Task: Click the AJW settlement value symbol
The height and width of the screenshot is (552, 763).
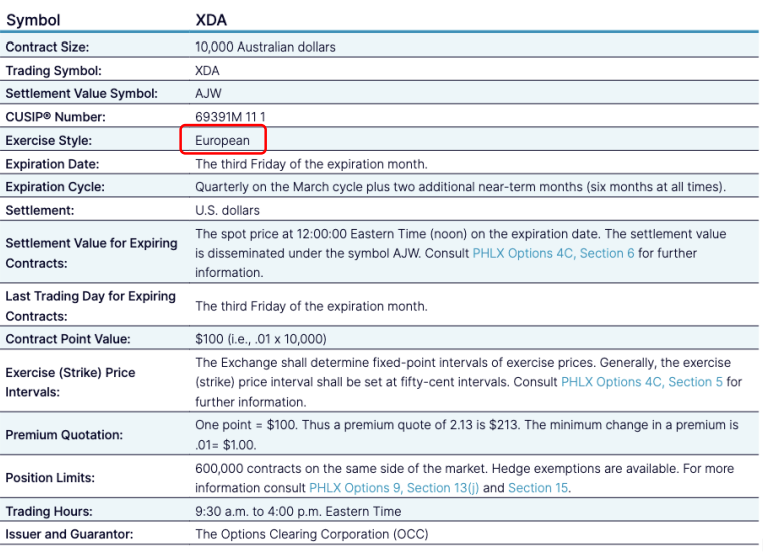Action: pyautogui.click(x=209, y=94)
